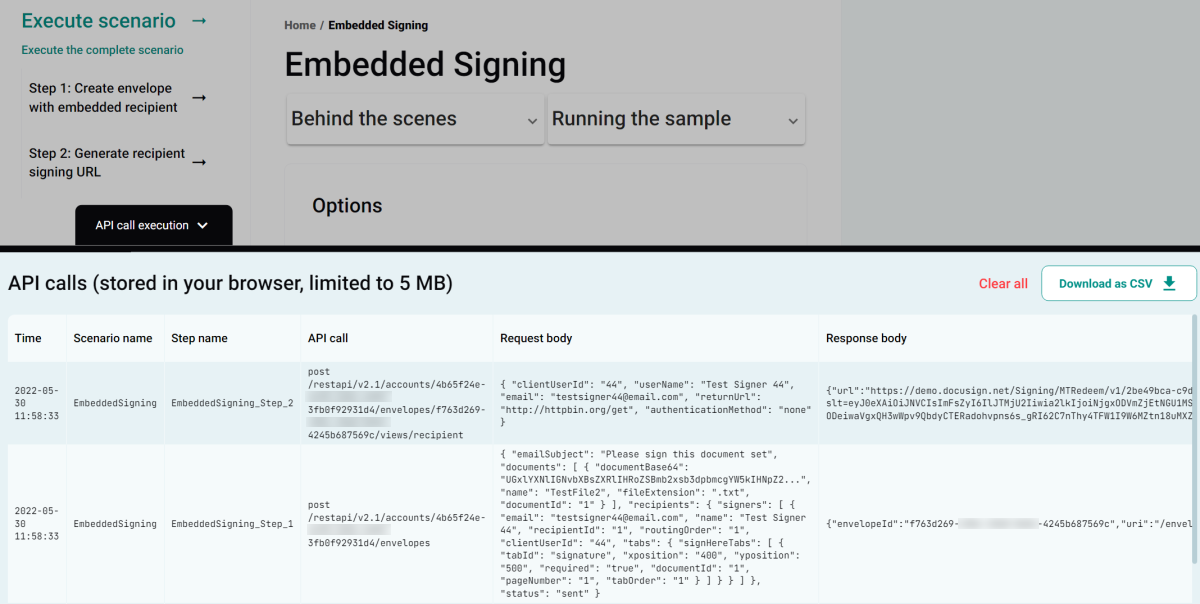Expand the Options section
Viewport: 1200px width, 604px height.
[x=347, y=205]
